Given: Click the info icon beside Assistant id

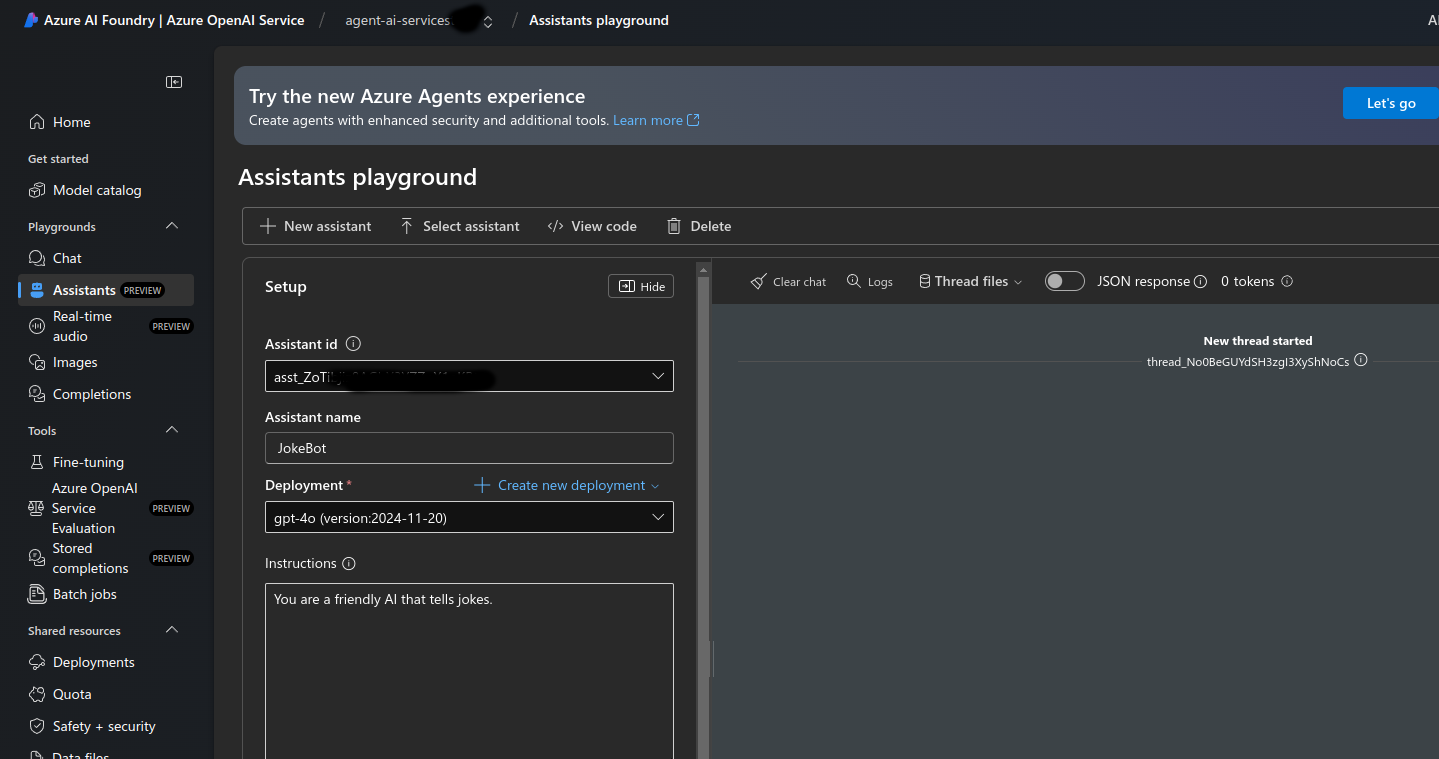Looking at the screenshot, I should [353, 343].
